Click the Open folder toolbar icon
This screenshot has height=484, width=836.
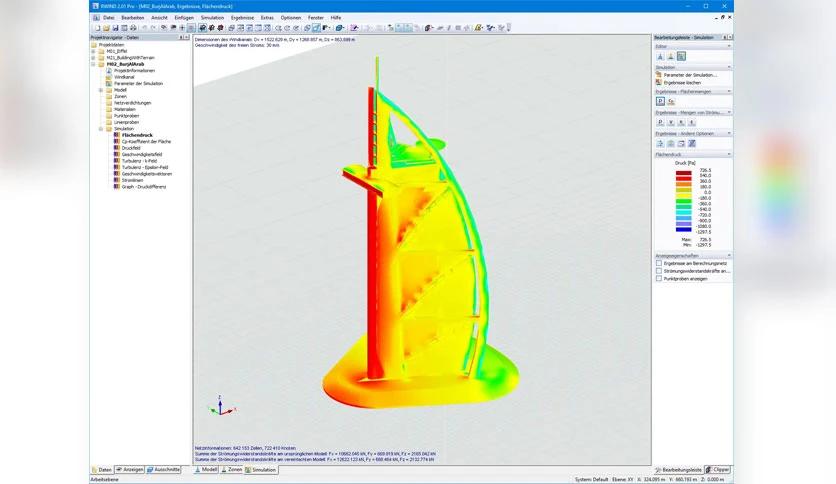[x=106, y=28]
